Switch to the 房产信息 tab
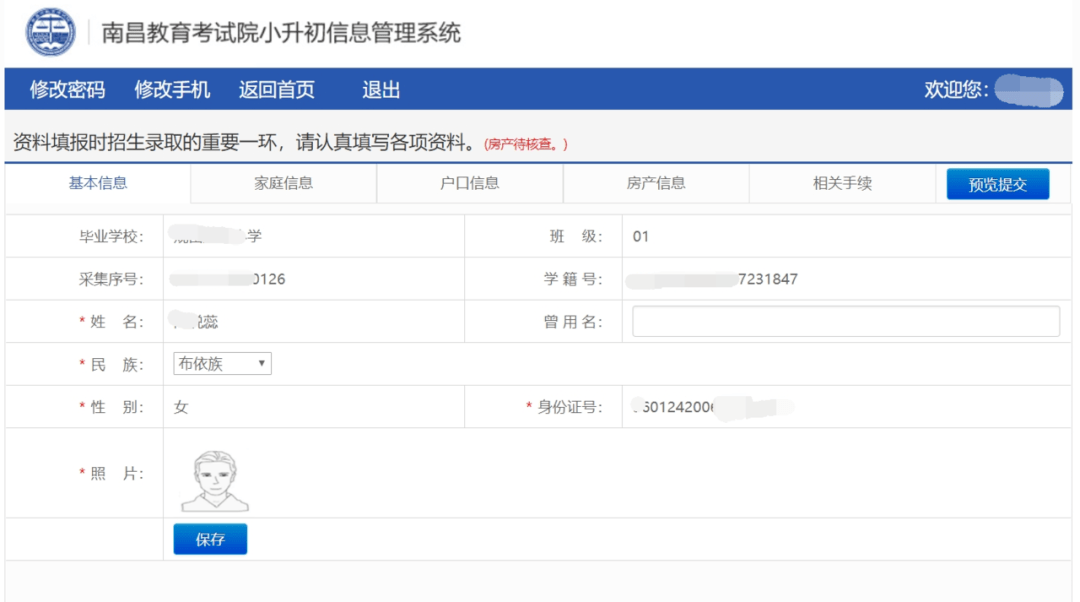The height and width of the screenshot is (602, 1080). (x=656, y=183)
